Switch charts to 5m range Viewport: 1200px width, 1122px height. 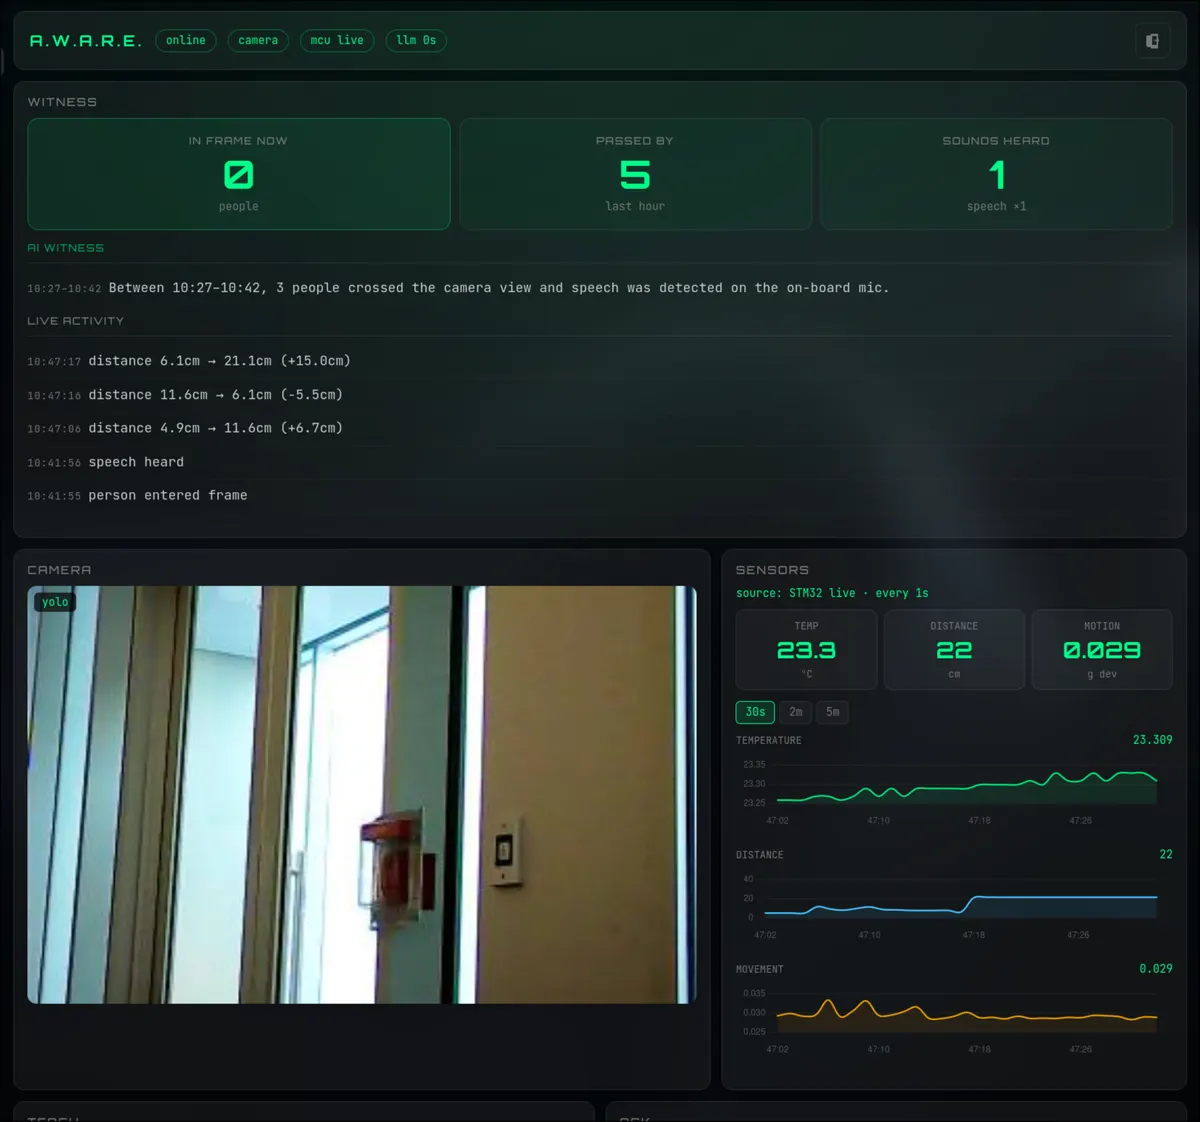coord(833,712)
